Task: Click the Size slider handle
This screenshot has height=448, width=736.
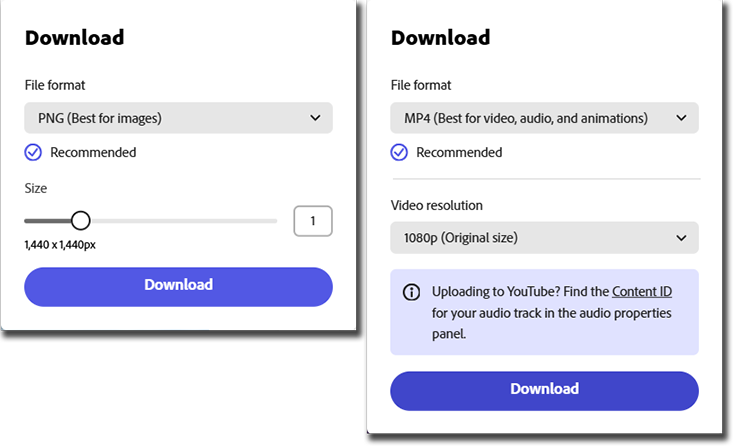Action: pos(81,221)
